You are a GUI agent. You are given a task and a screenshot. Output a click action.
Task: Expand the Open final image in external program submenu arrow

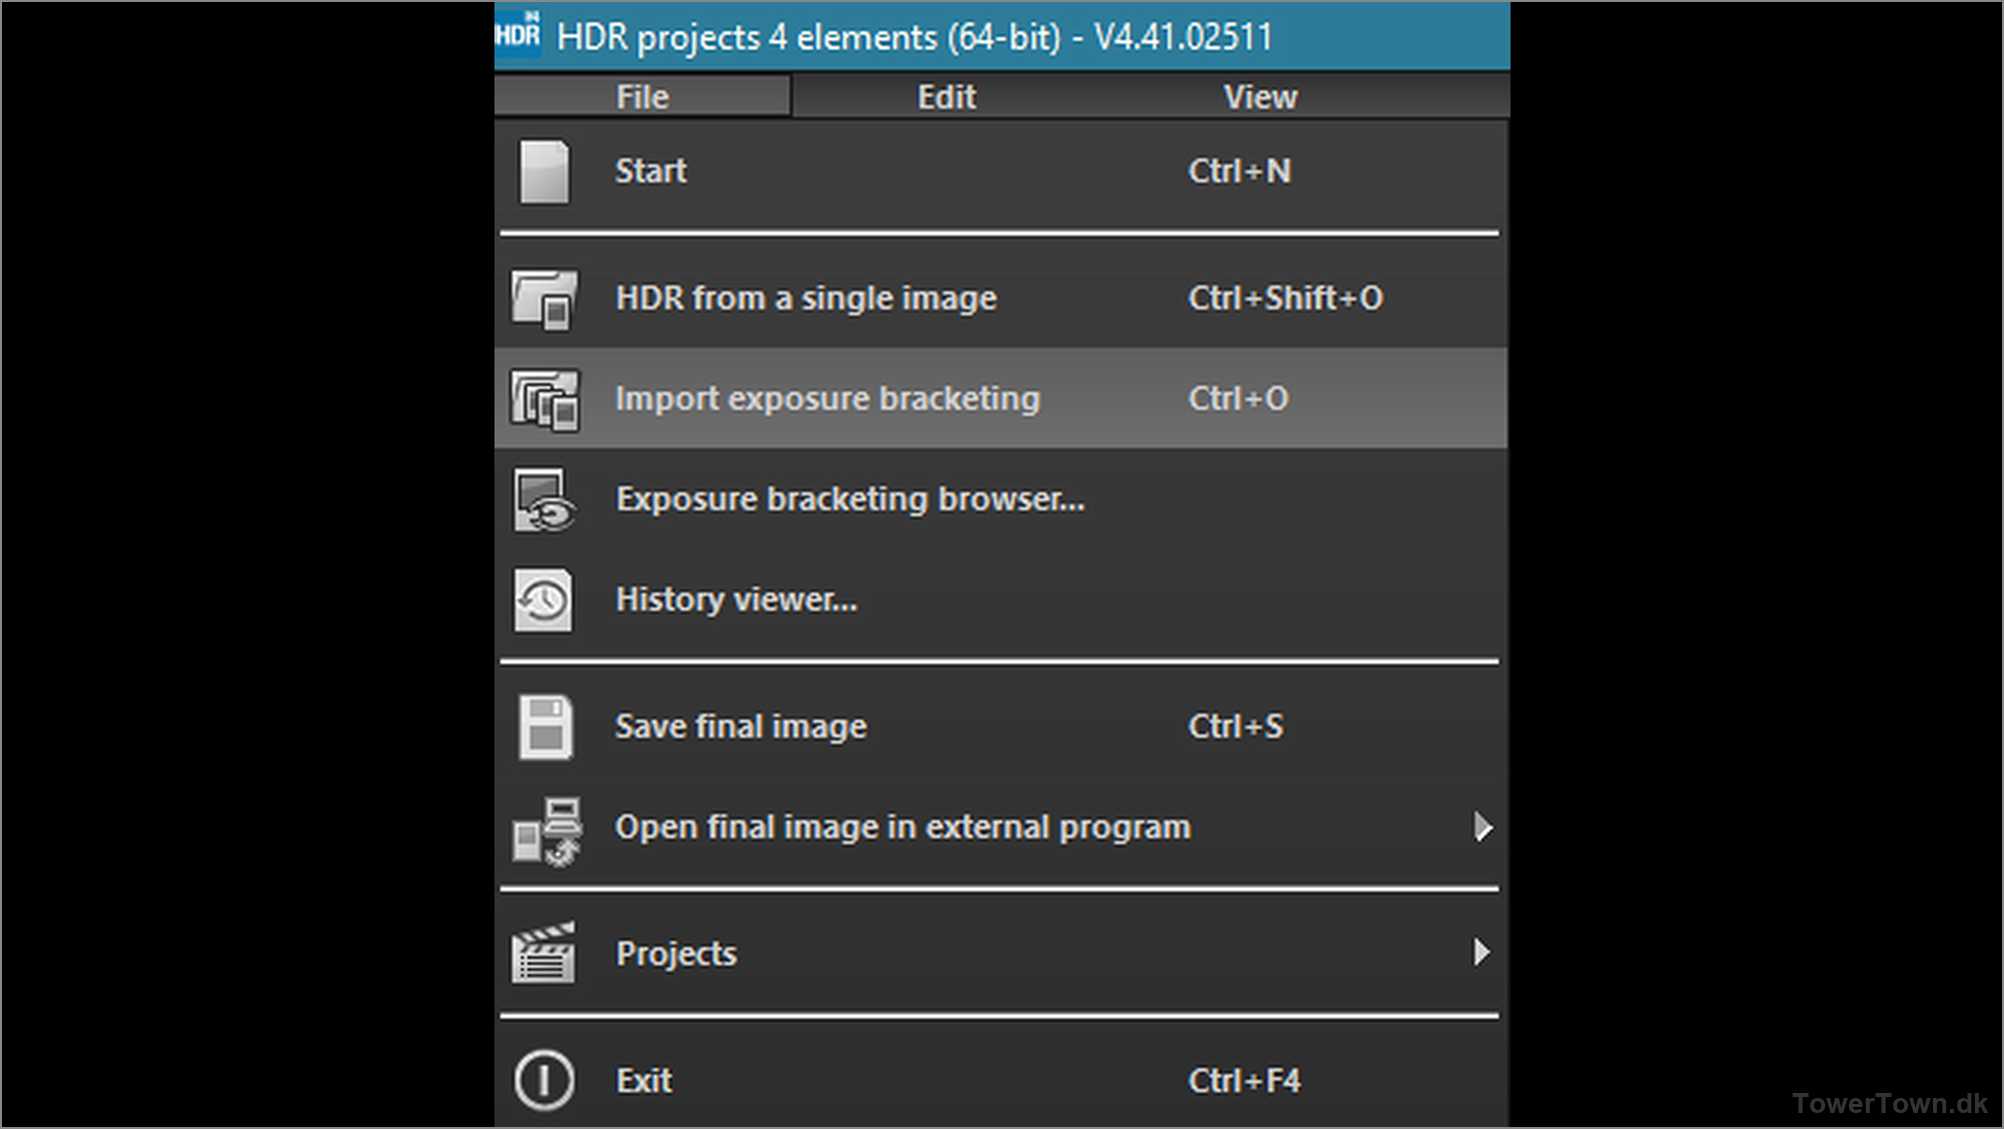click(x=1483, y=827)
